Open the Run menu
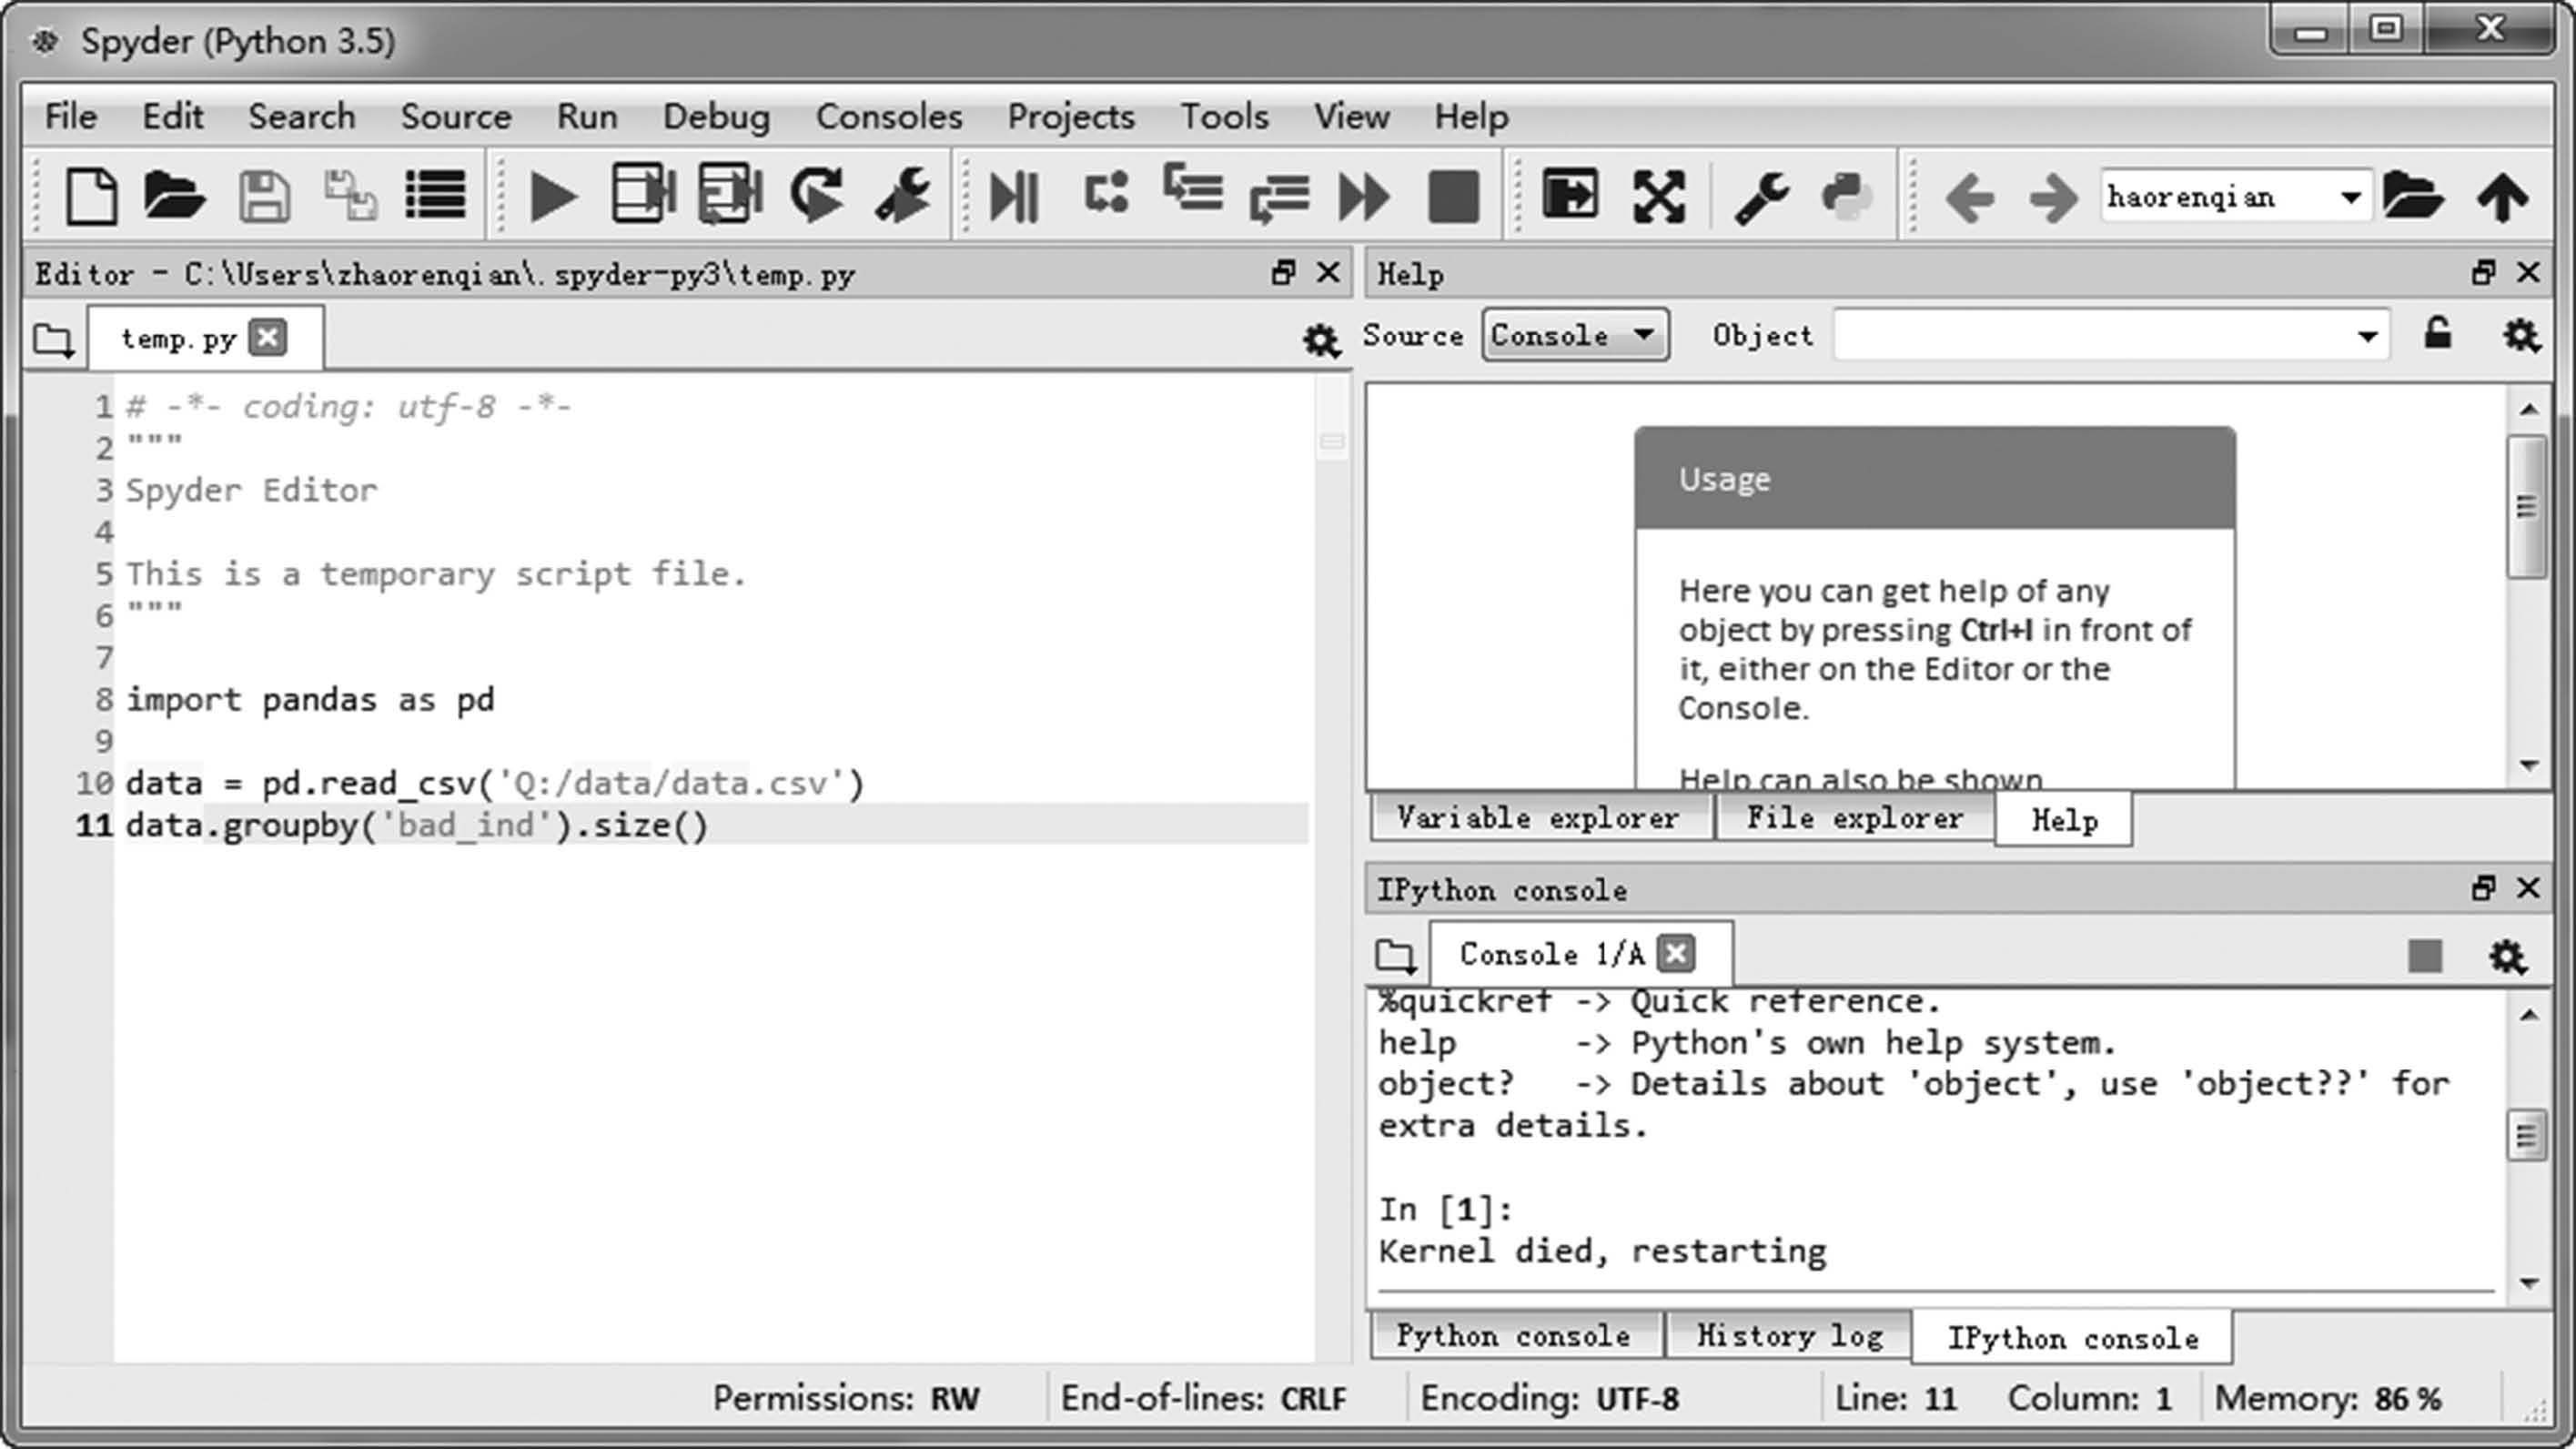 (x=587, y=116)
